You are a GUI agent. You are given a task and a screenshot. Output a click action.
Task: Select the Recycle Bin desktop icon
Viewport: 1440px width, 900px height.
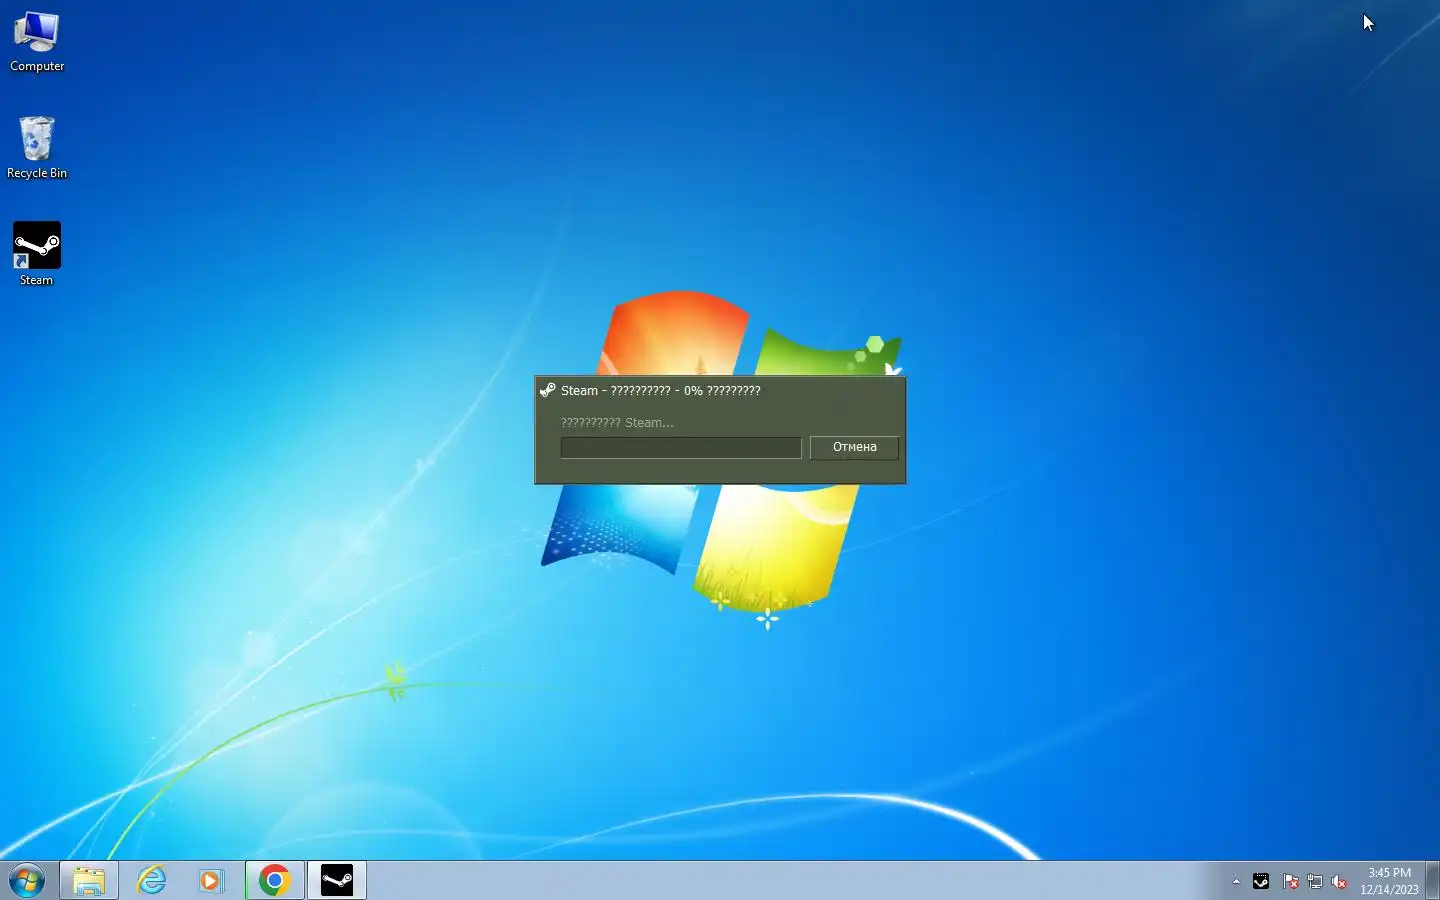click(37, 148)
